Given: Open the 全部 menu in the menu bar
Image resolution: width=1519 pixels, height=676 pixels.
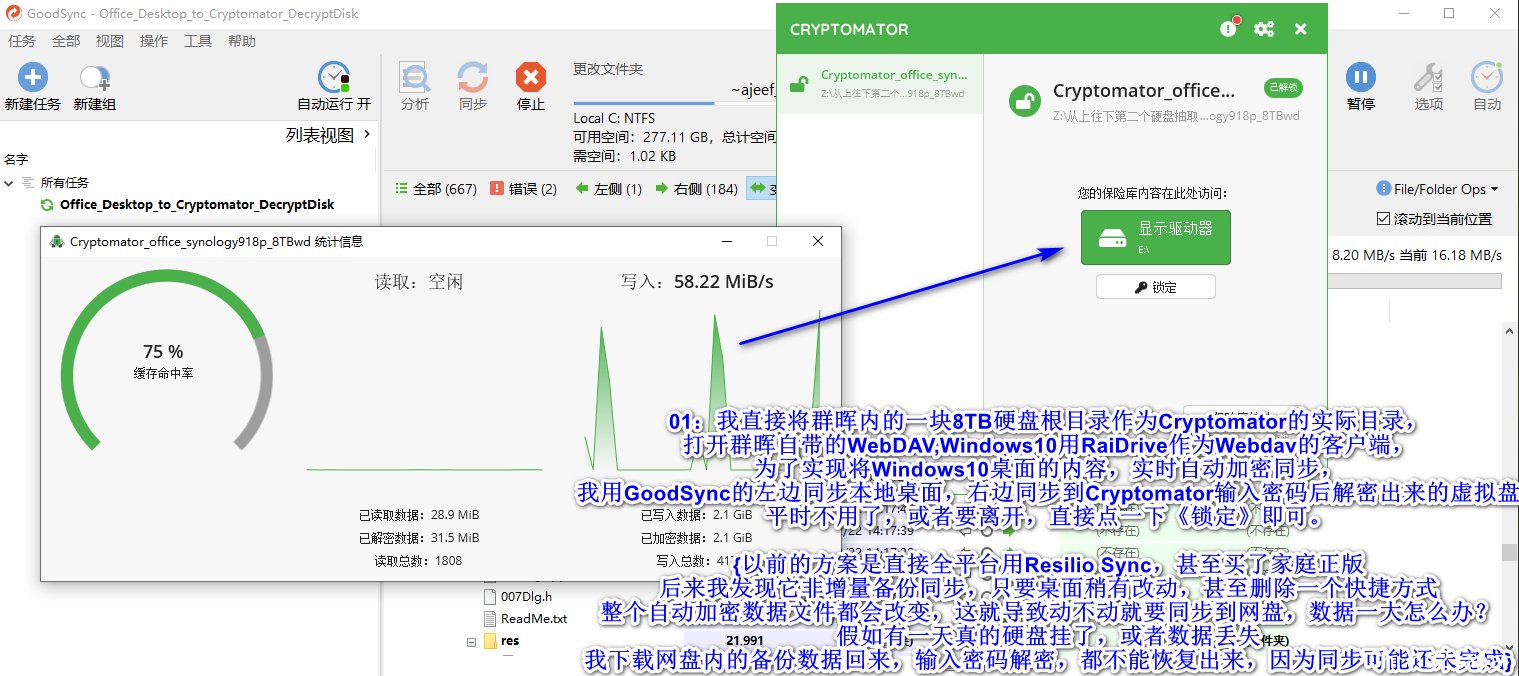Looking at the screenshot, I should click(x=66, y=41).
